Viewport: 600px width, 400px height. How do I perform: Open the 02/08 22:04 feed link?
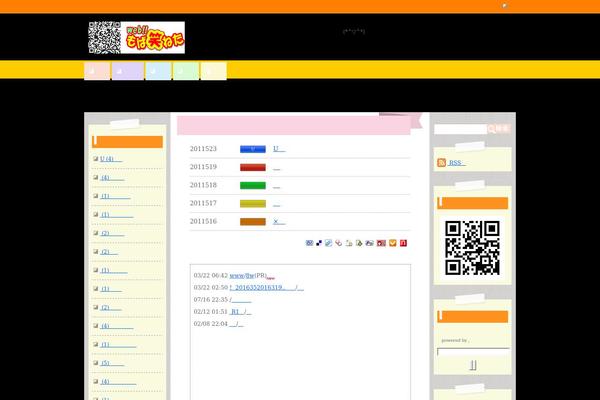236,324
